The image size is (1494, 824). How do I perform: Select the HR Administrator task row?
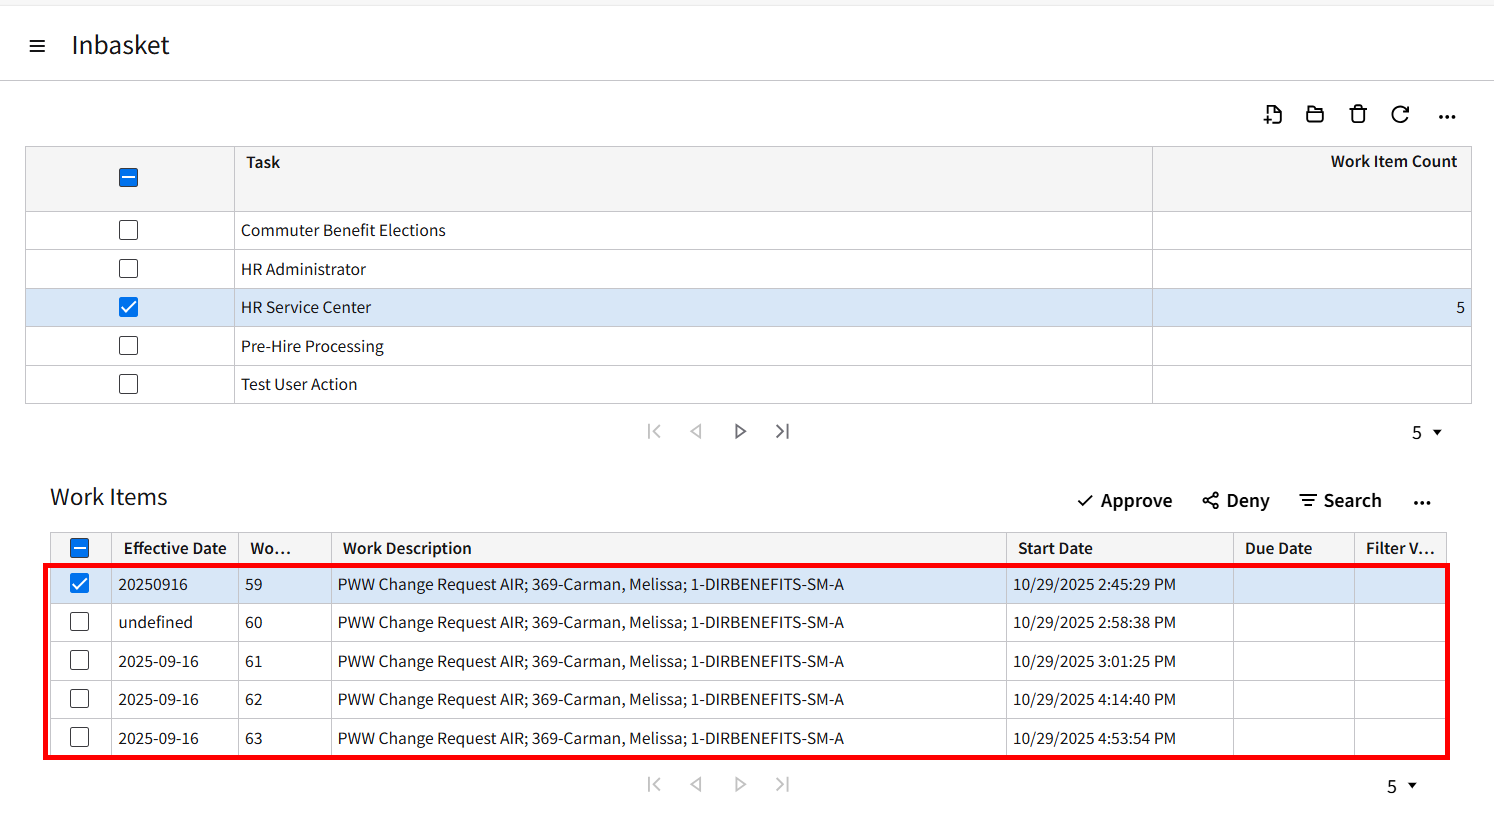[748, 269]
